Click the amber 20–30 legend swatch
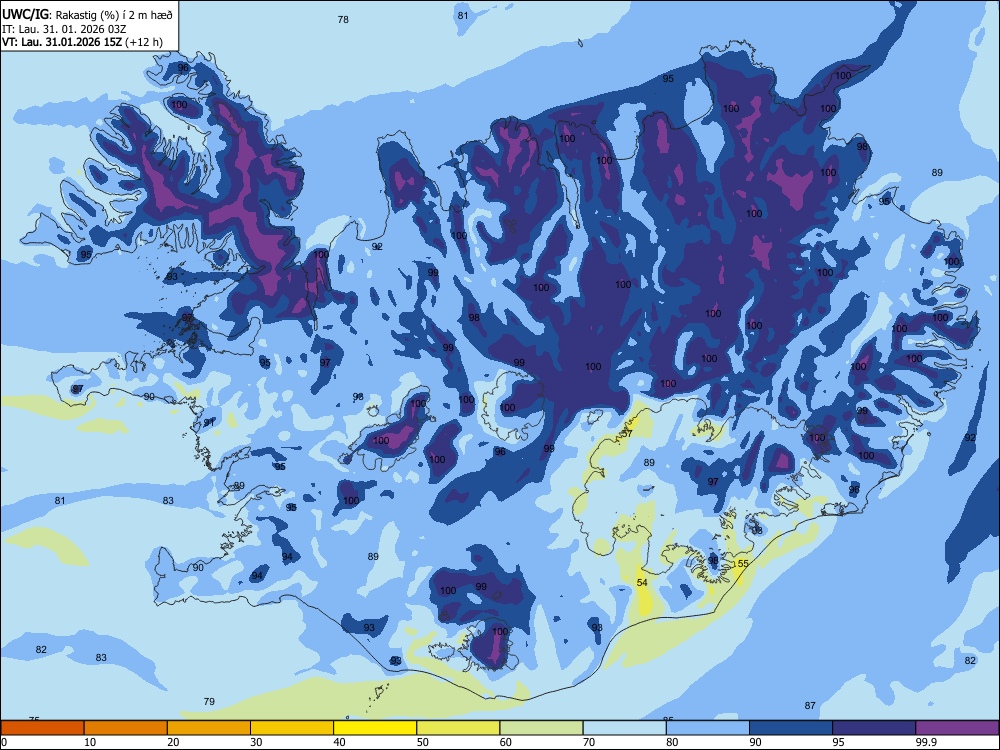This screenshot has height=750, width=1000. pos(209,728)
